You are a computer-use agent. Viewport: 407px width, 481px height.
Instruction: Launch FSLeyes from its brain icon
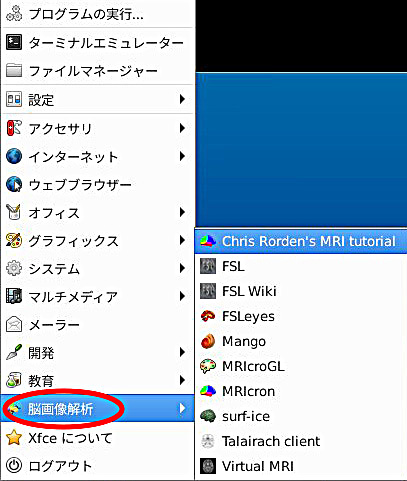tap(208, 316)
